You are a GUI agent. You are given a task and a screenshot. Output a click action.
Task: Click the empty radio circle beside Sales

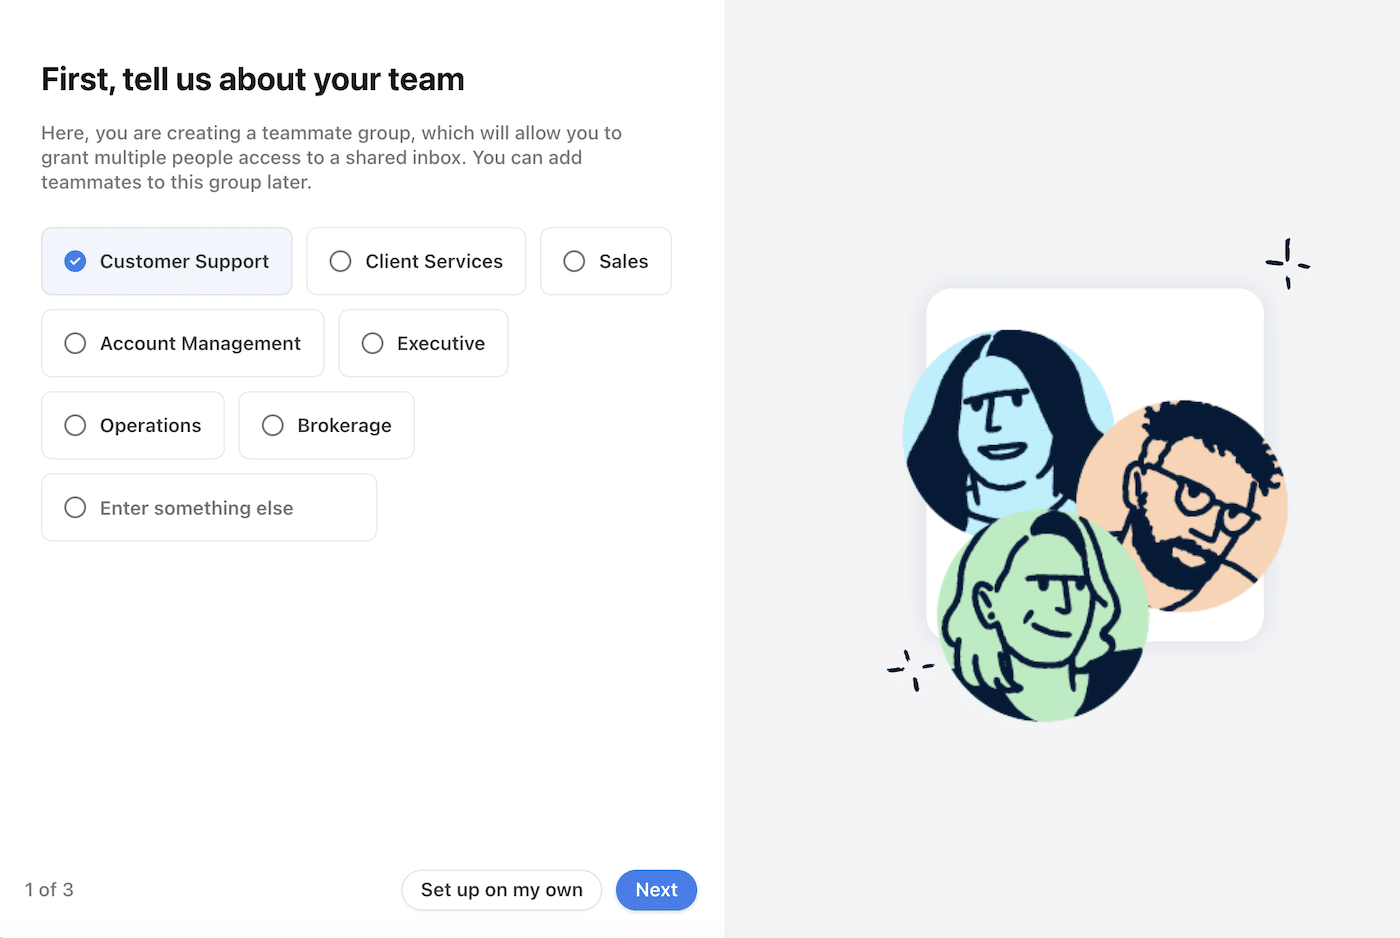pyautogui.click(x=573, y=261)
